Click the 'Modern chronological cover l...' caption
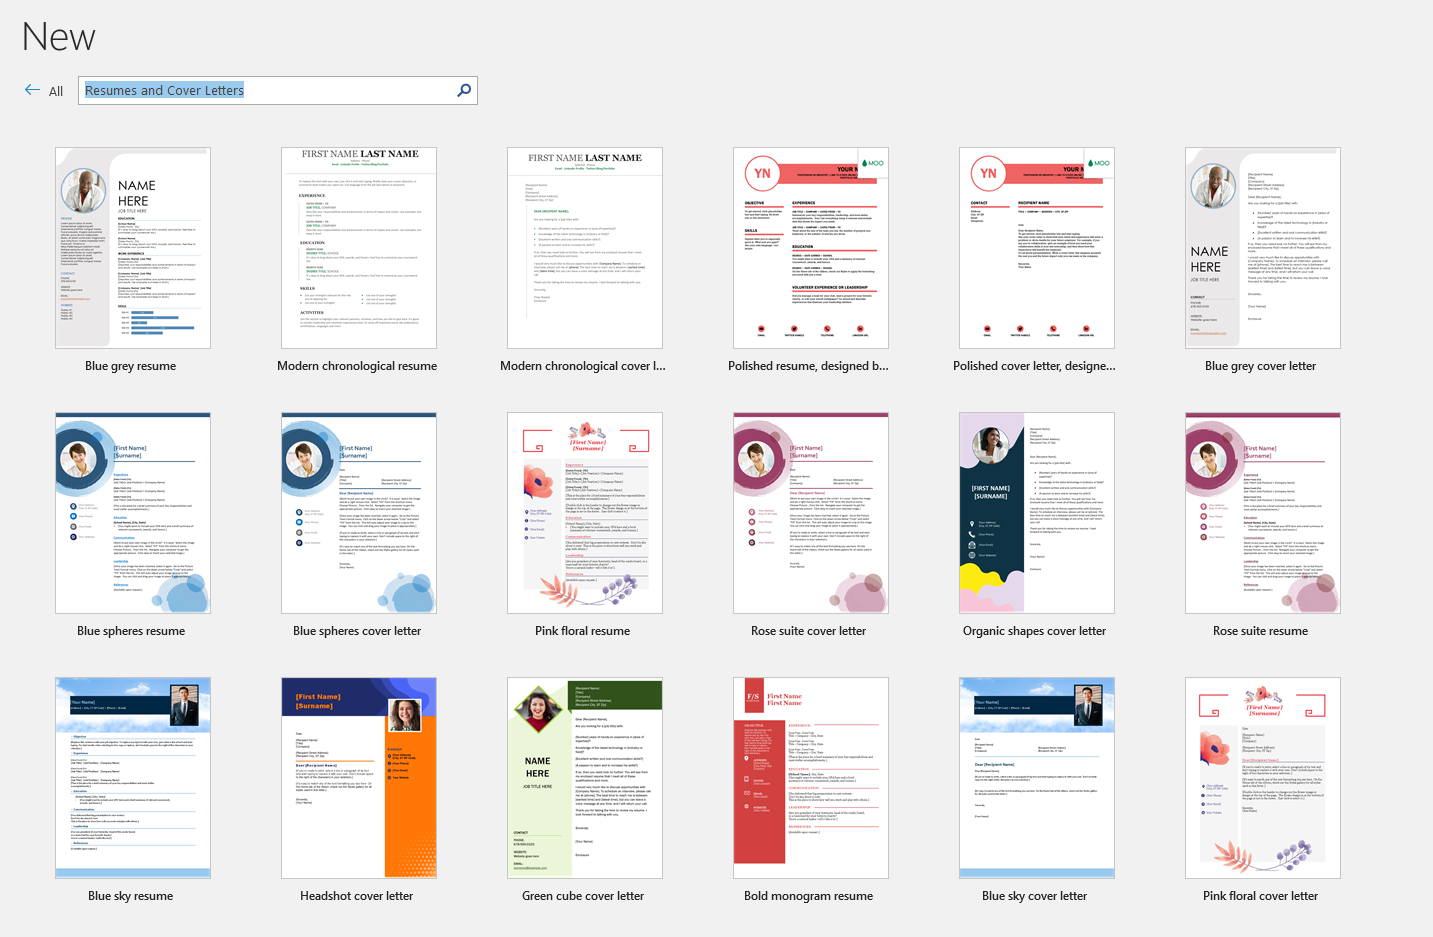The width and height of the screenshot is (1433, 937). pos(583,366)
